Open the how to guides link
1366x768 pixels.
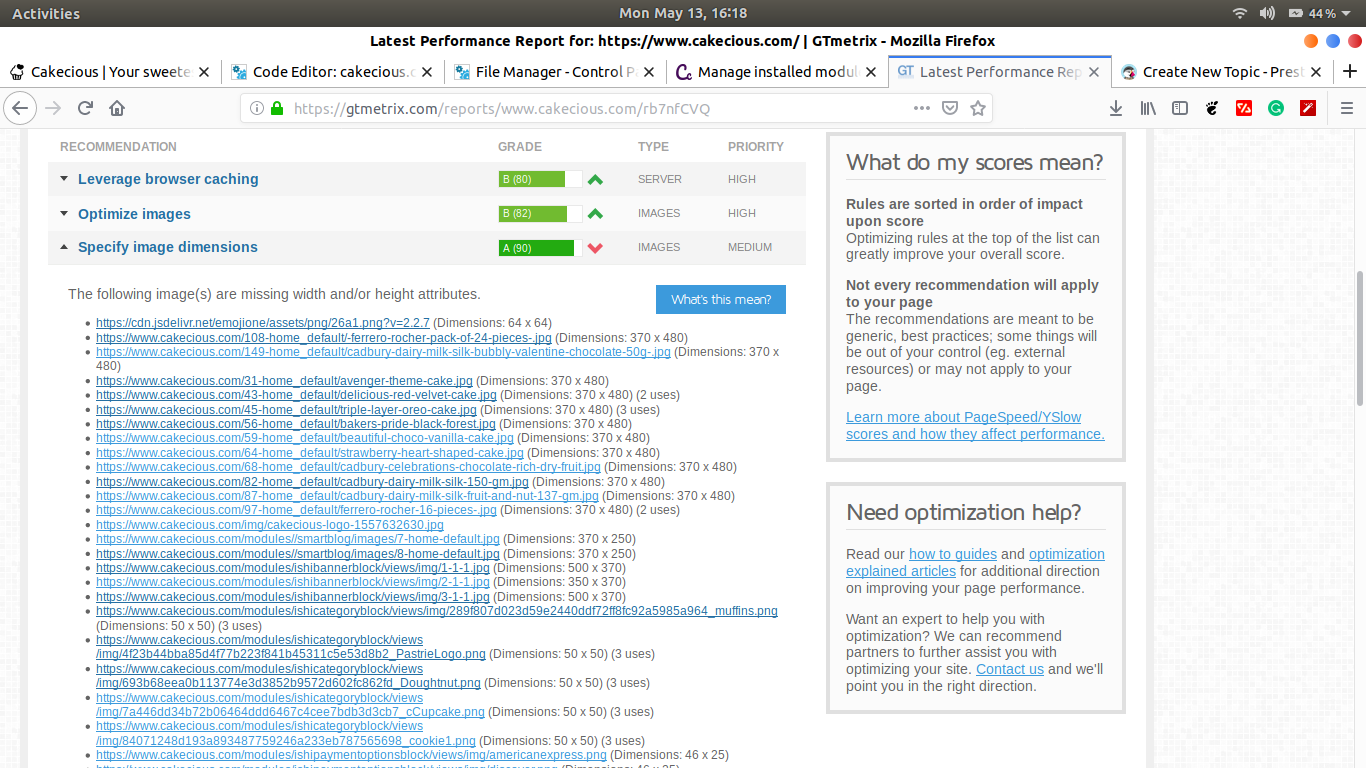tap(953, 554)
